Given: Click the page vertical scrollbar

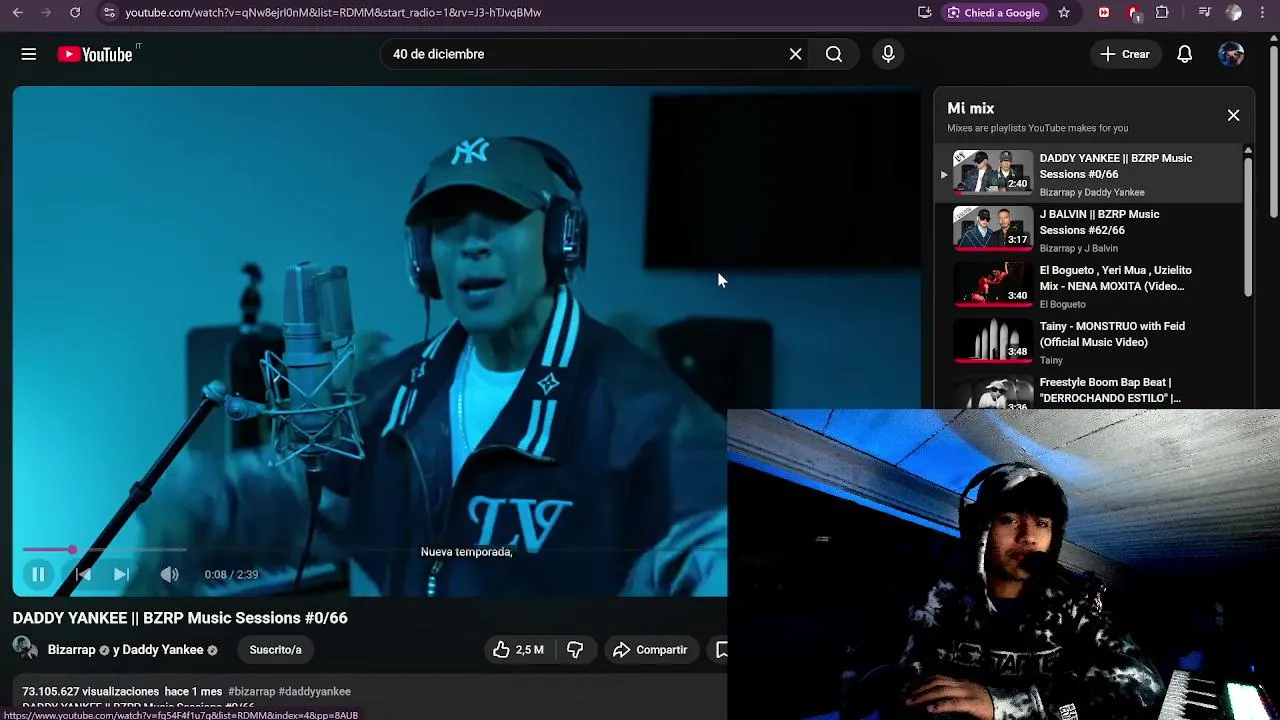Looking at the screenshot, I should [x=1273, y=130].
